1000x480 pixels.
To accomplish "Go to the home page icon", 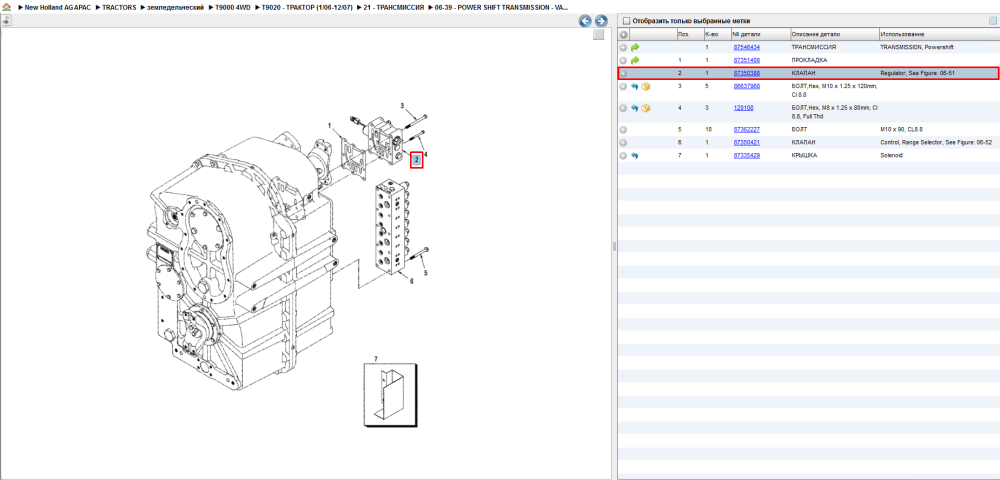I will [x=6, y=7].
